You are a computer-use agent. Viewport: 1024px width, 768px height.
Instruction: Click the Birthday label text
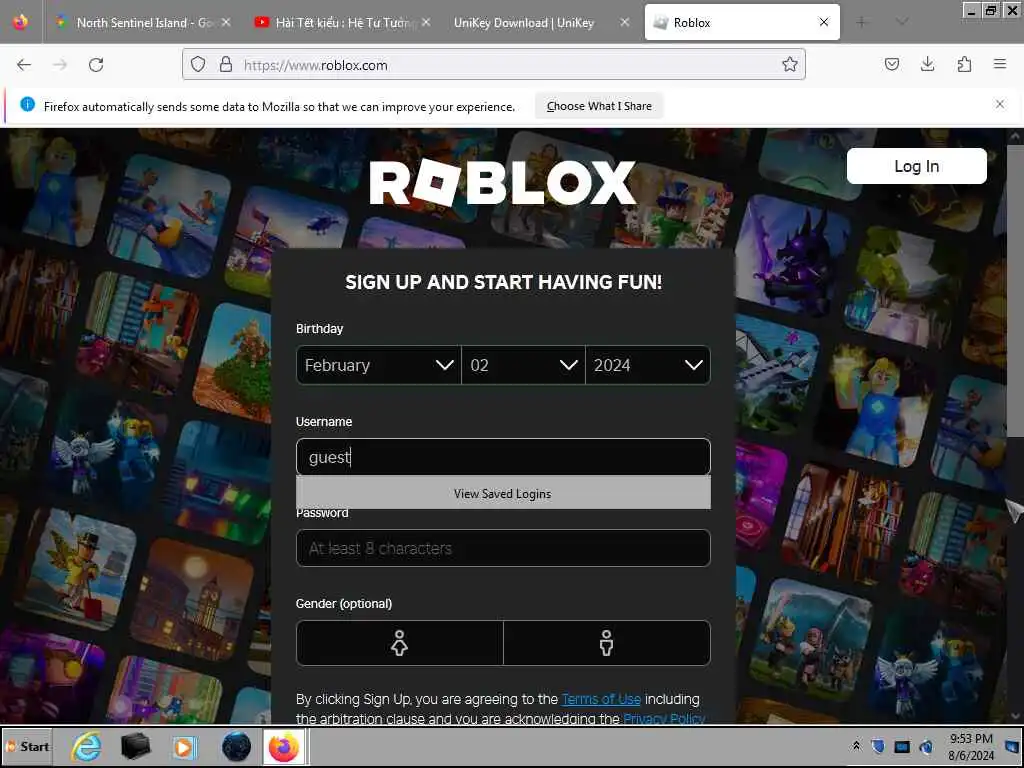[319, 328]
